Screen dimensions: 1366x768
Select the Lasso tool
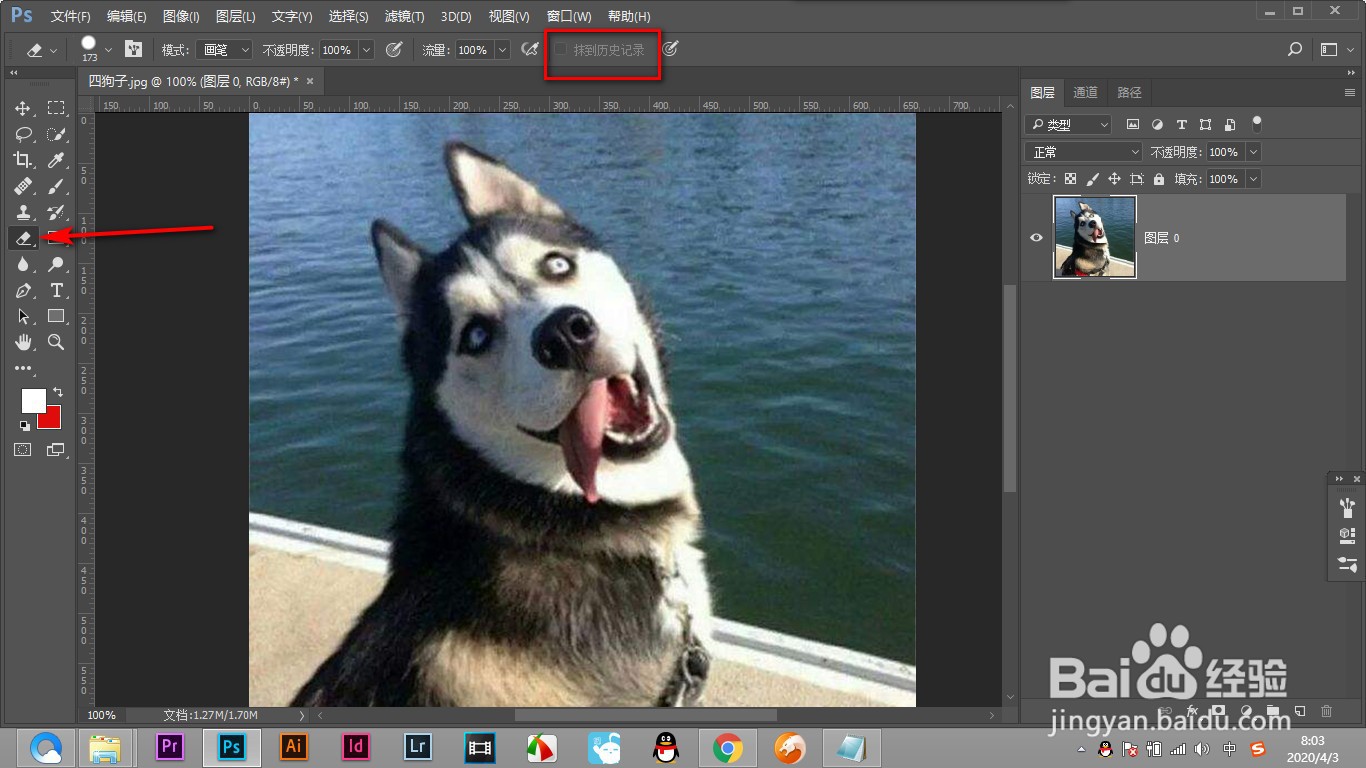click(22, 134)
